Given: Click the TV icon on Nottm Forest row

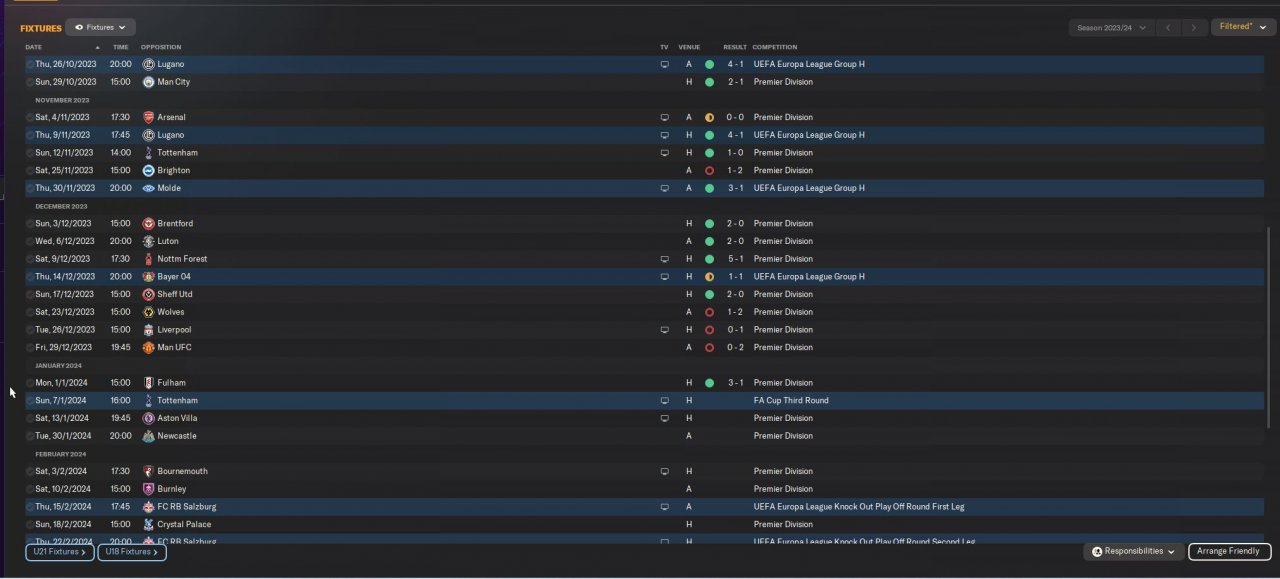Looking at the screenshot, I should click(664, 259).
